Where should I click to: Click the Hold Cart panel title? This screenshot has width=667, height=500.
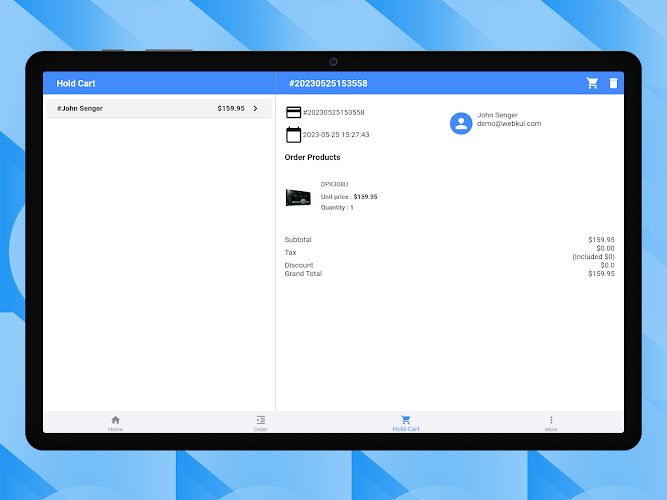(x=76, y=83)
